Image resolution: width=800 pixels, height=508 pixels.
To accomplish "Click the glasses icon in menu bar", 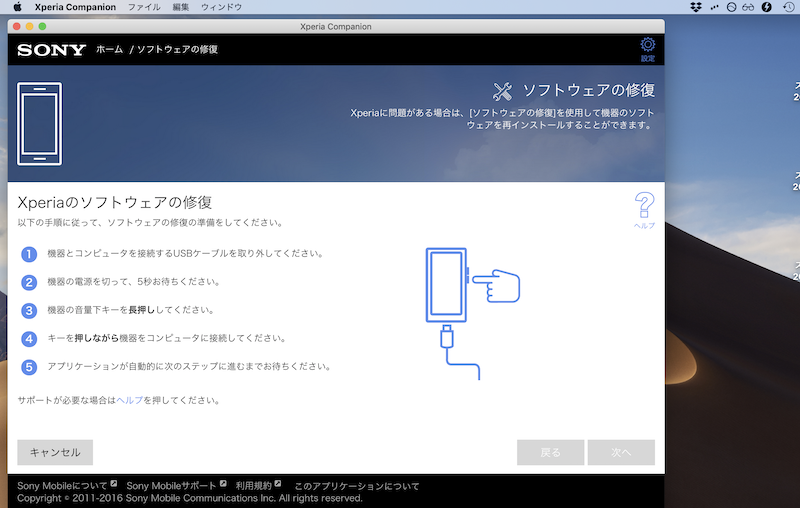I will point(748,7).
